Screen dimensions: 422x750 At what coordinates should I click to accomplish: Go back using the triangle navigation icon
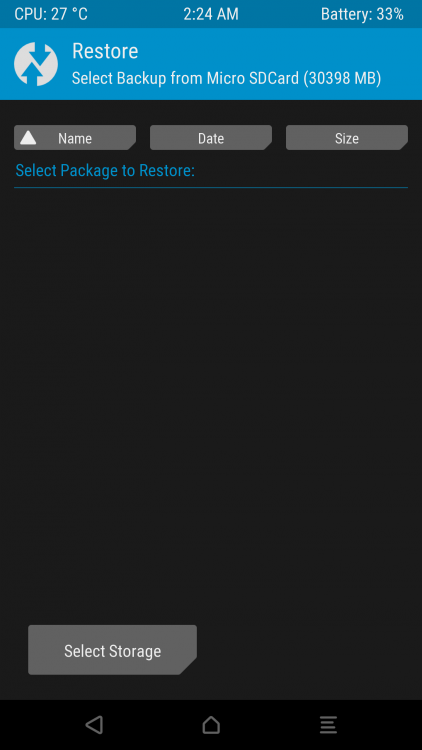pos(94,725)
